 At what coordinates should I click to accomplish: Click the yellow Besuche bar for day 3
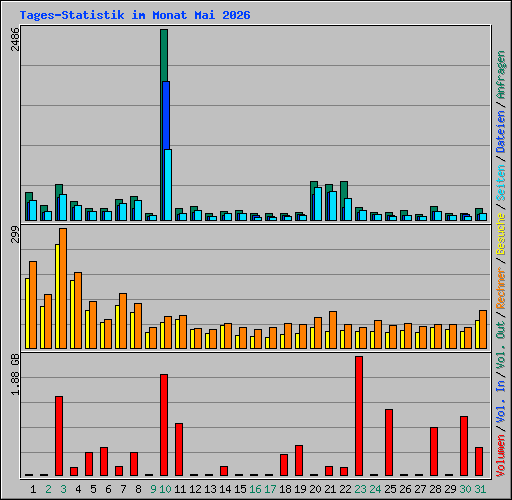click(x=57, y=296)
